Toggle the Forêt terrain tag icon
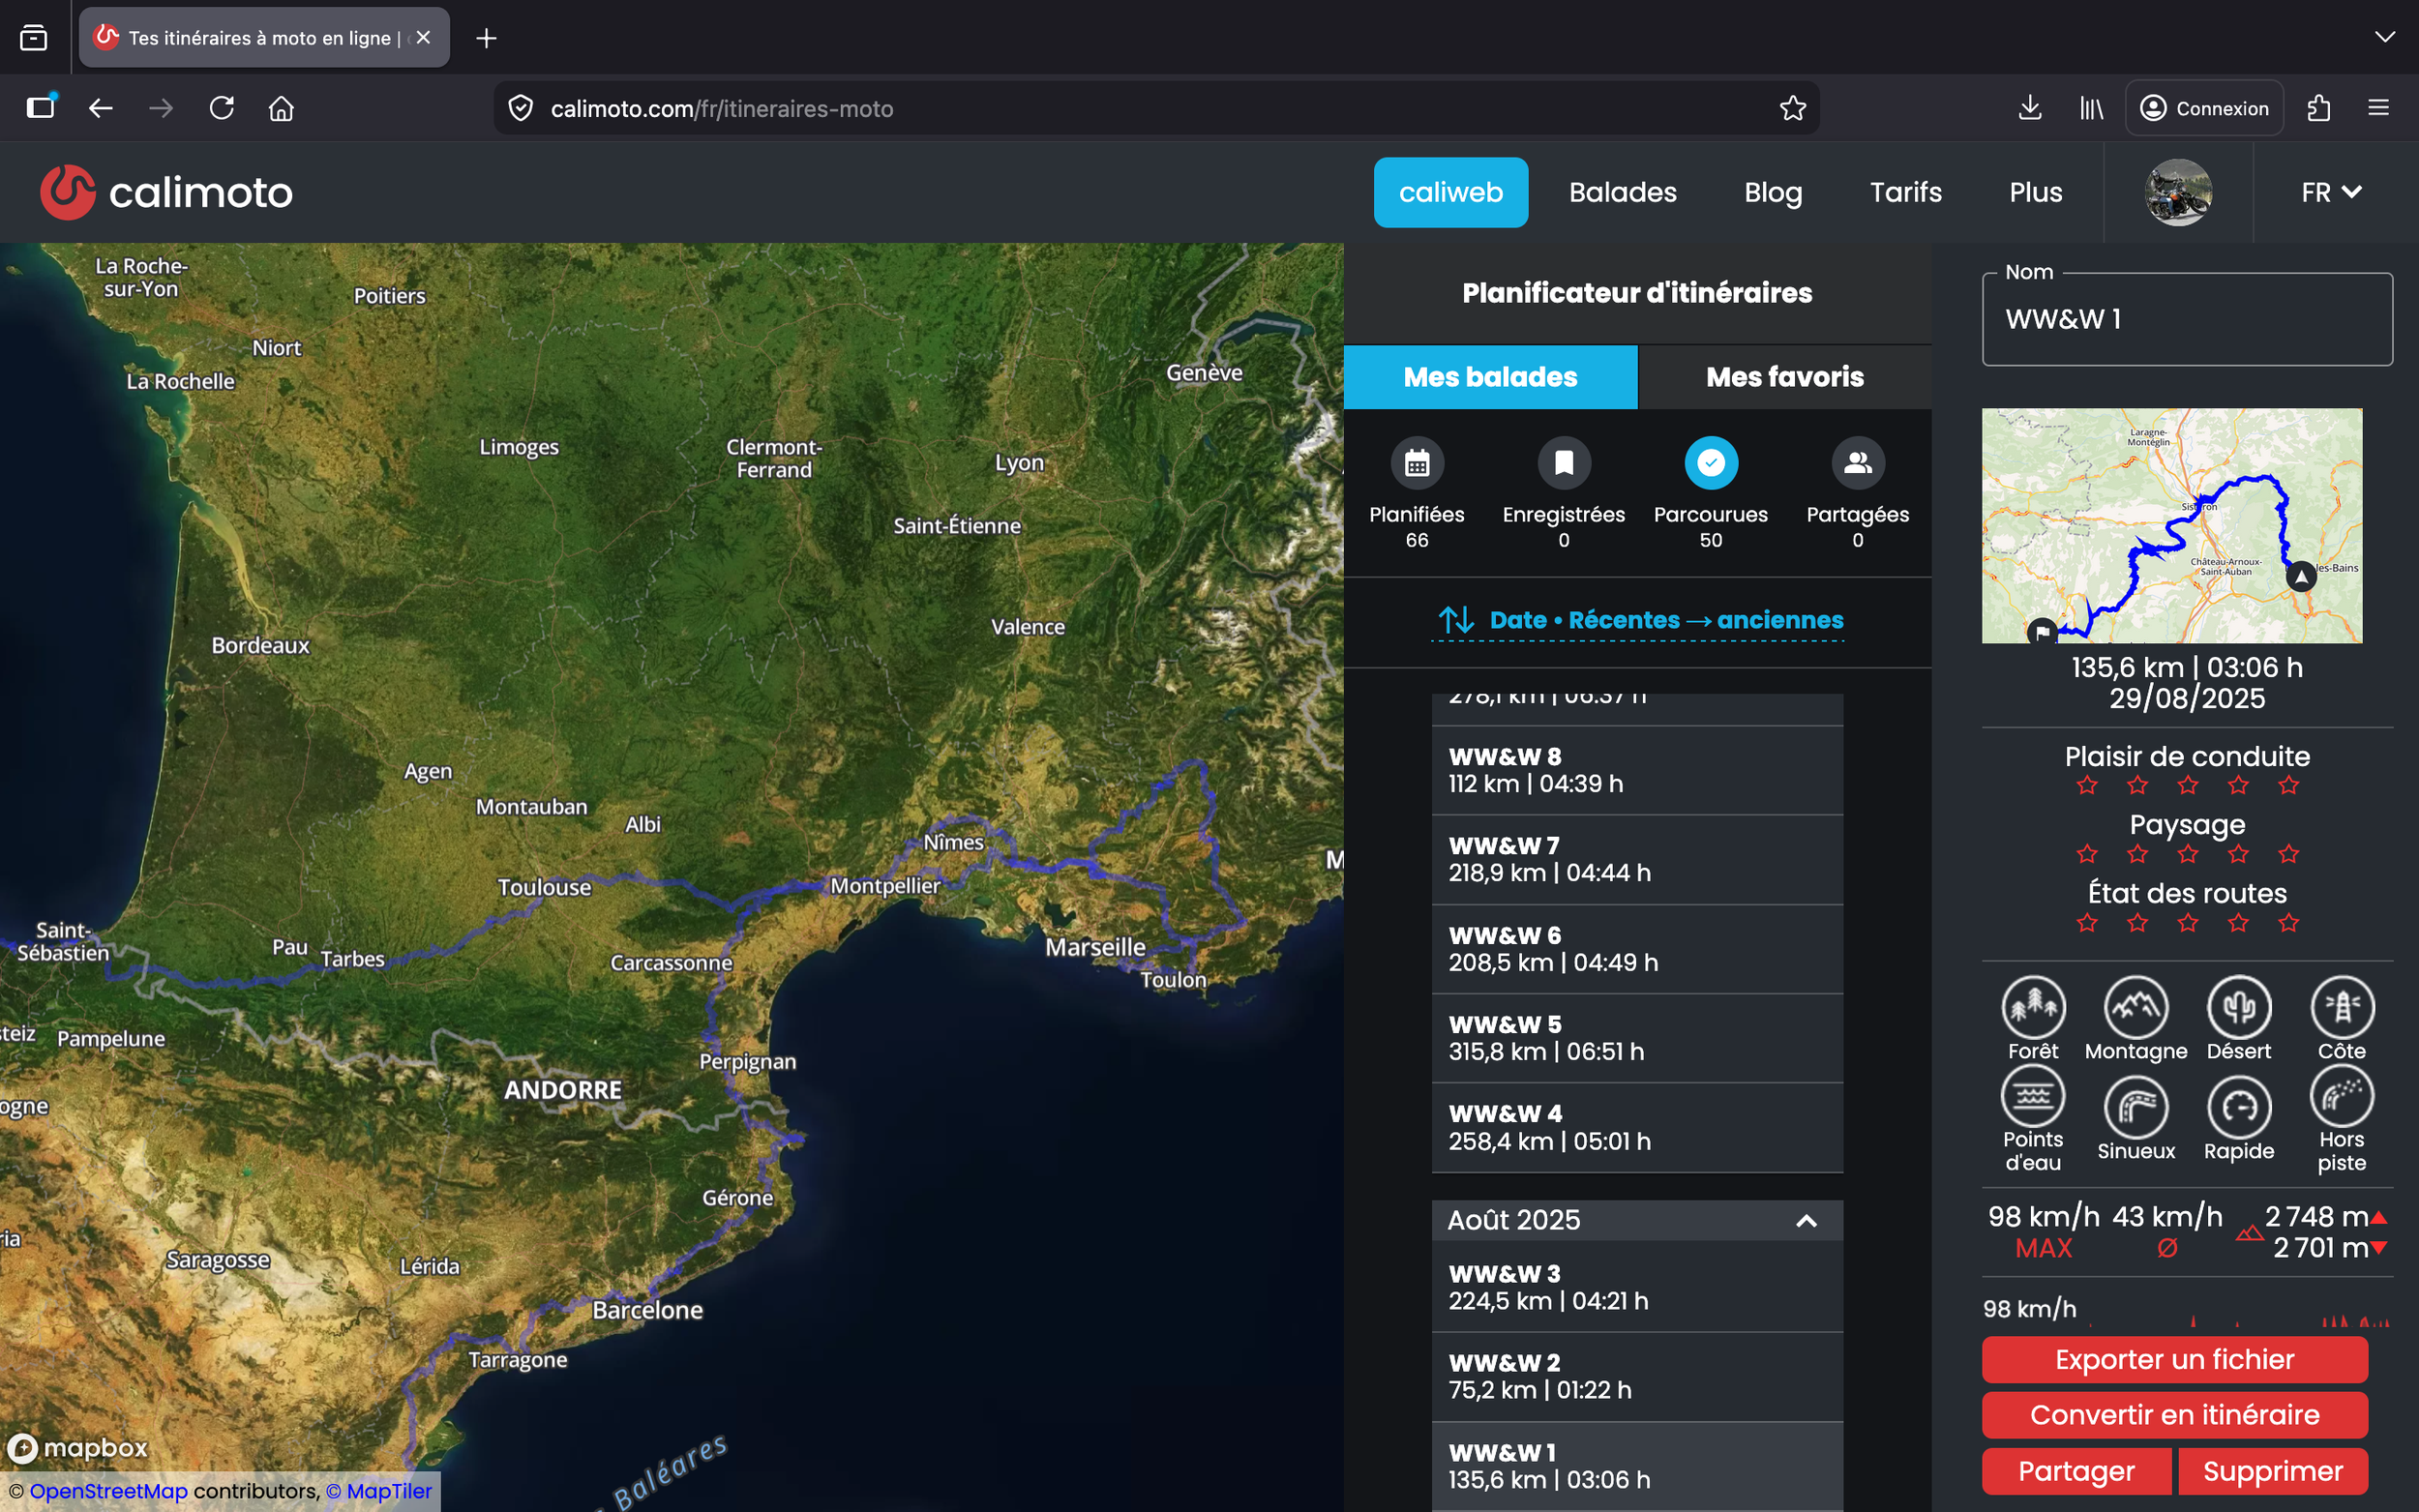The height and width of the screenshot is (1512, 2419). 2032,1007
